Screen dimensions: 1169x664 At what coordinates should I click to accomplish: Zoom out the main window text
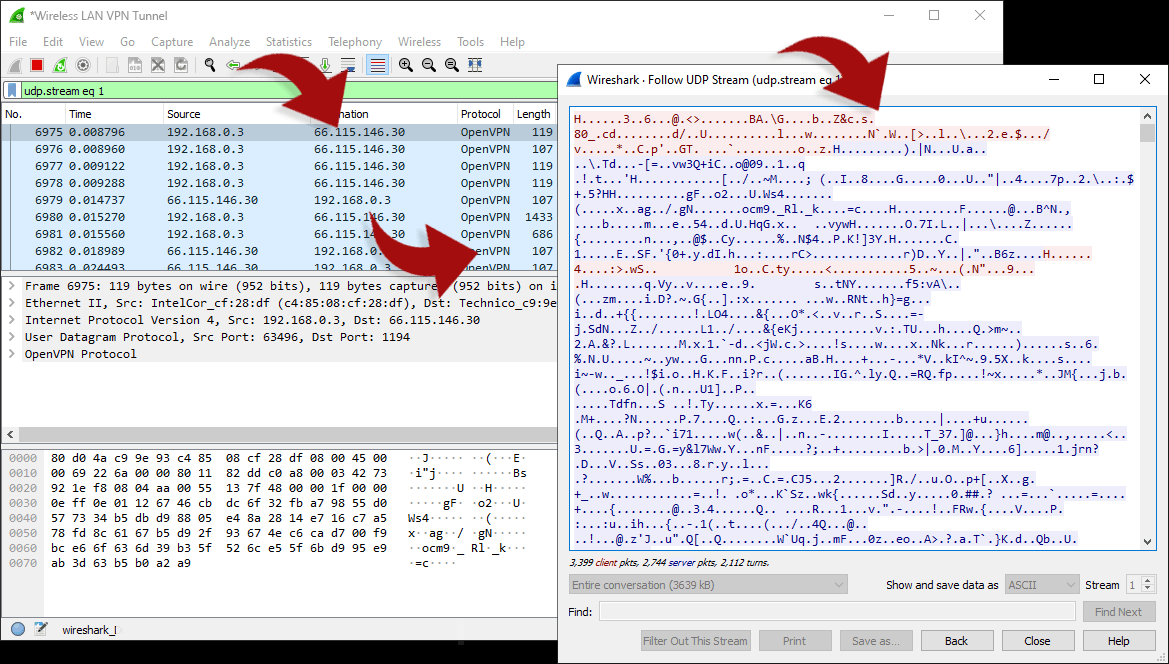[429, 66]
